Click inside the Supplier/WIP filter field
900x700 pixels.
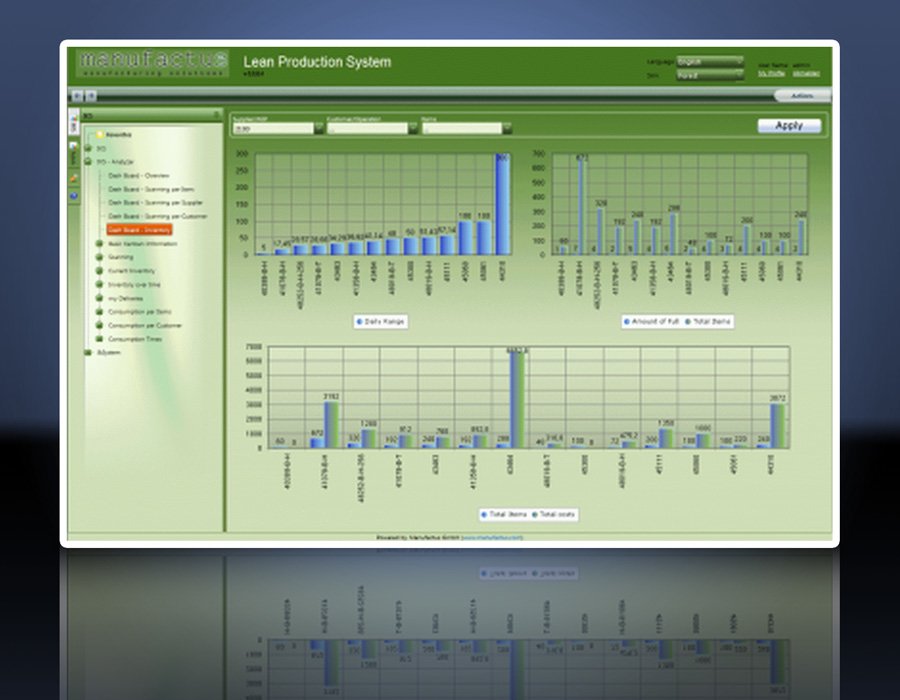[x=273, y=129]
